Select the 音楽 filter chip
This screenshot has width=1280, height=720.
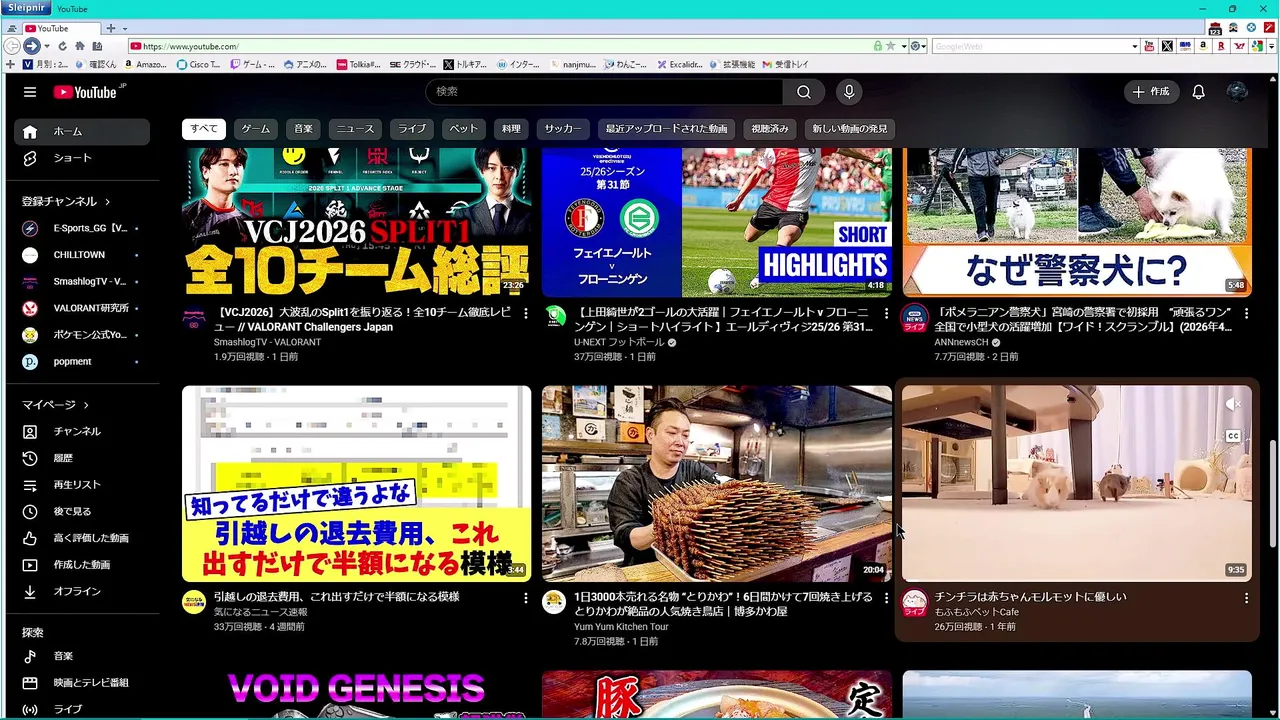point(303,129)
